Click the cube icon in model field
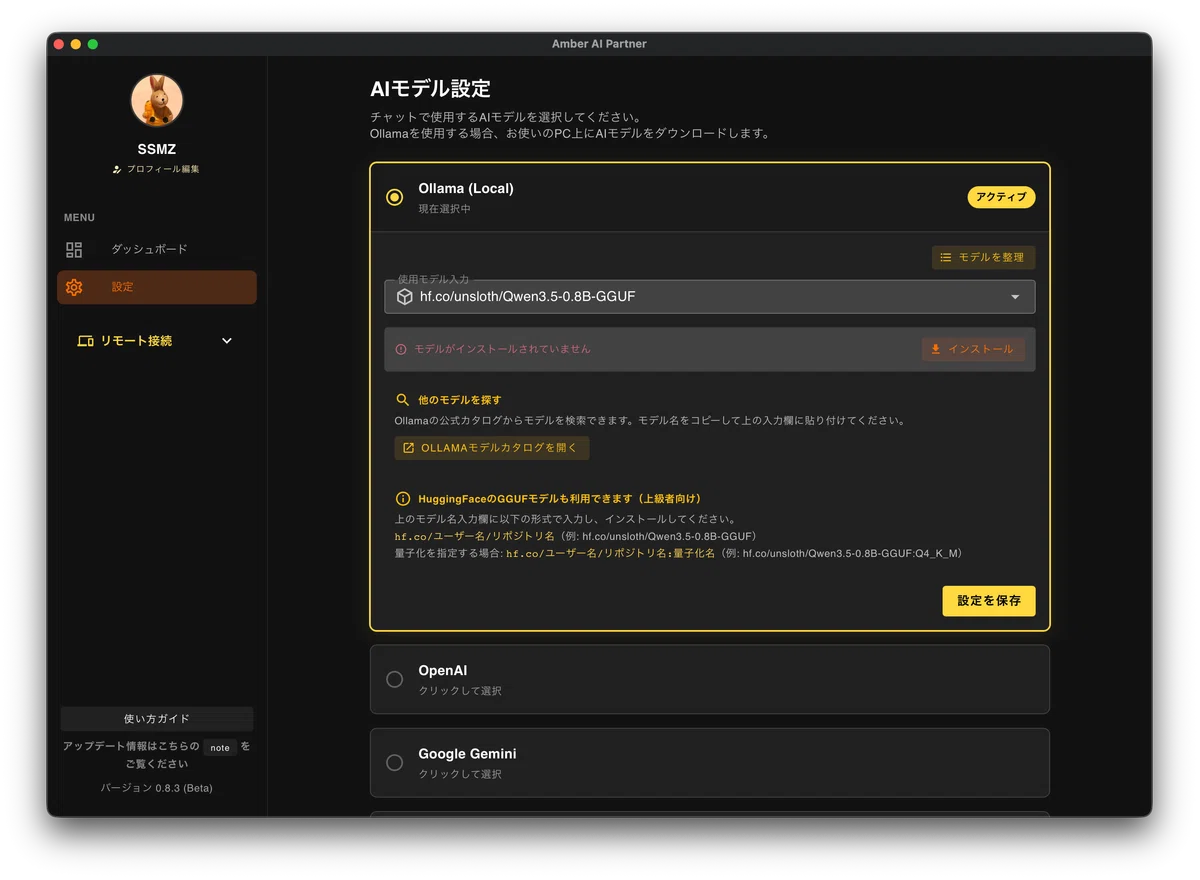The image size is (1200, 880). click(x=405, y=297)
